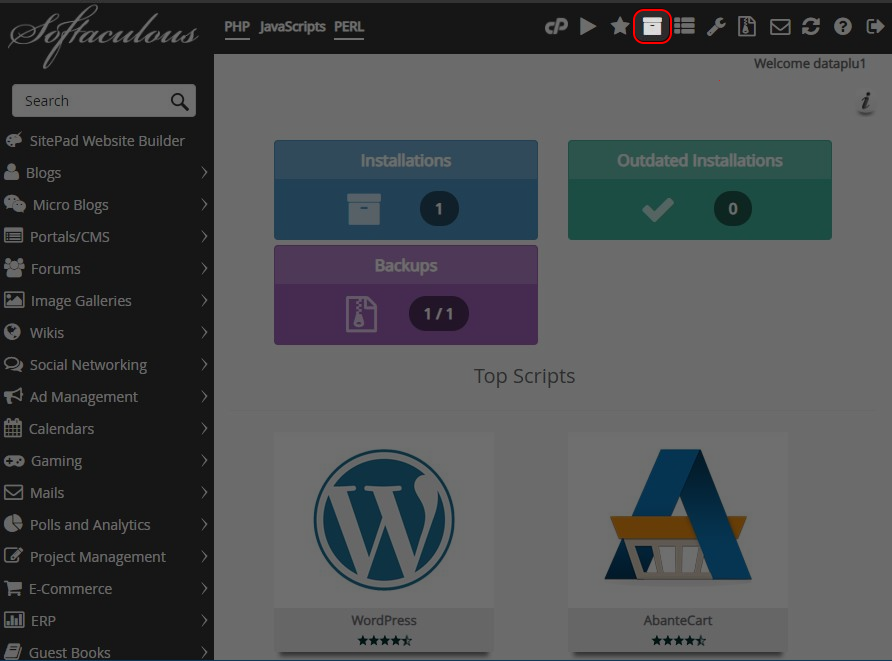The width and height of the screenshot is (892, 661).
Task: Click the play (demos) icon in toolbar
Action: [x=588, y=27]
